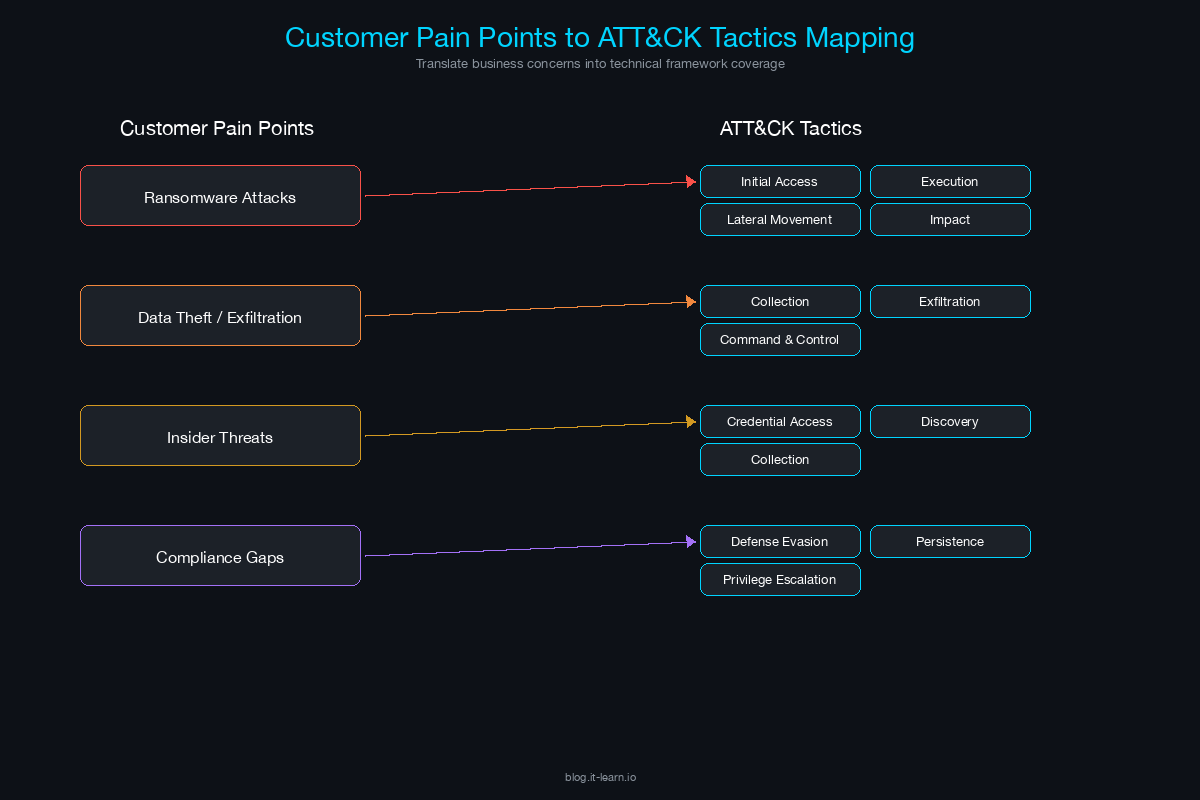Click the Lateral Movement tactic
This screenshot has width=1200, height=800.
click(x=780, y=219)
